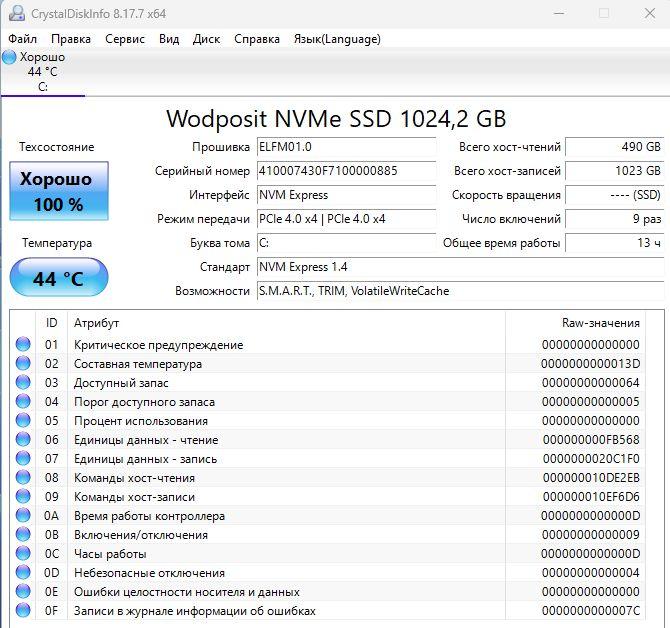Click status circle for Часы работы row
Viewport: 670px width, 628px height.
[x=23, y=554]
